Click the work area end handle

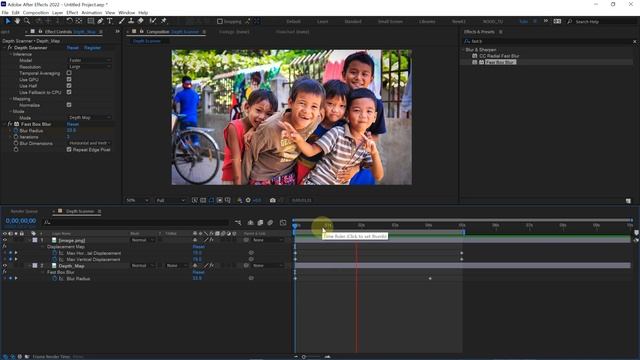click(463, 232)
